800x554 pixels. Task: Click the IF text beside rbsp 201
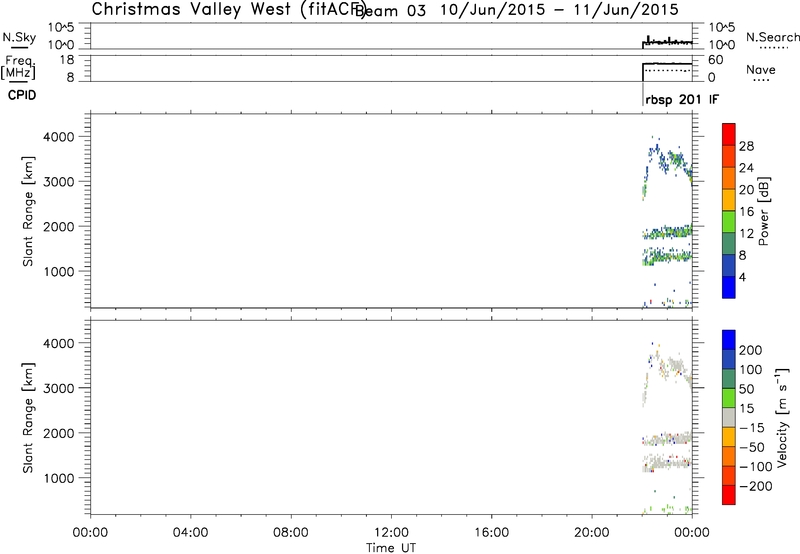pyautogui.click(x=714, y=99)
